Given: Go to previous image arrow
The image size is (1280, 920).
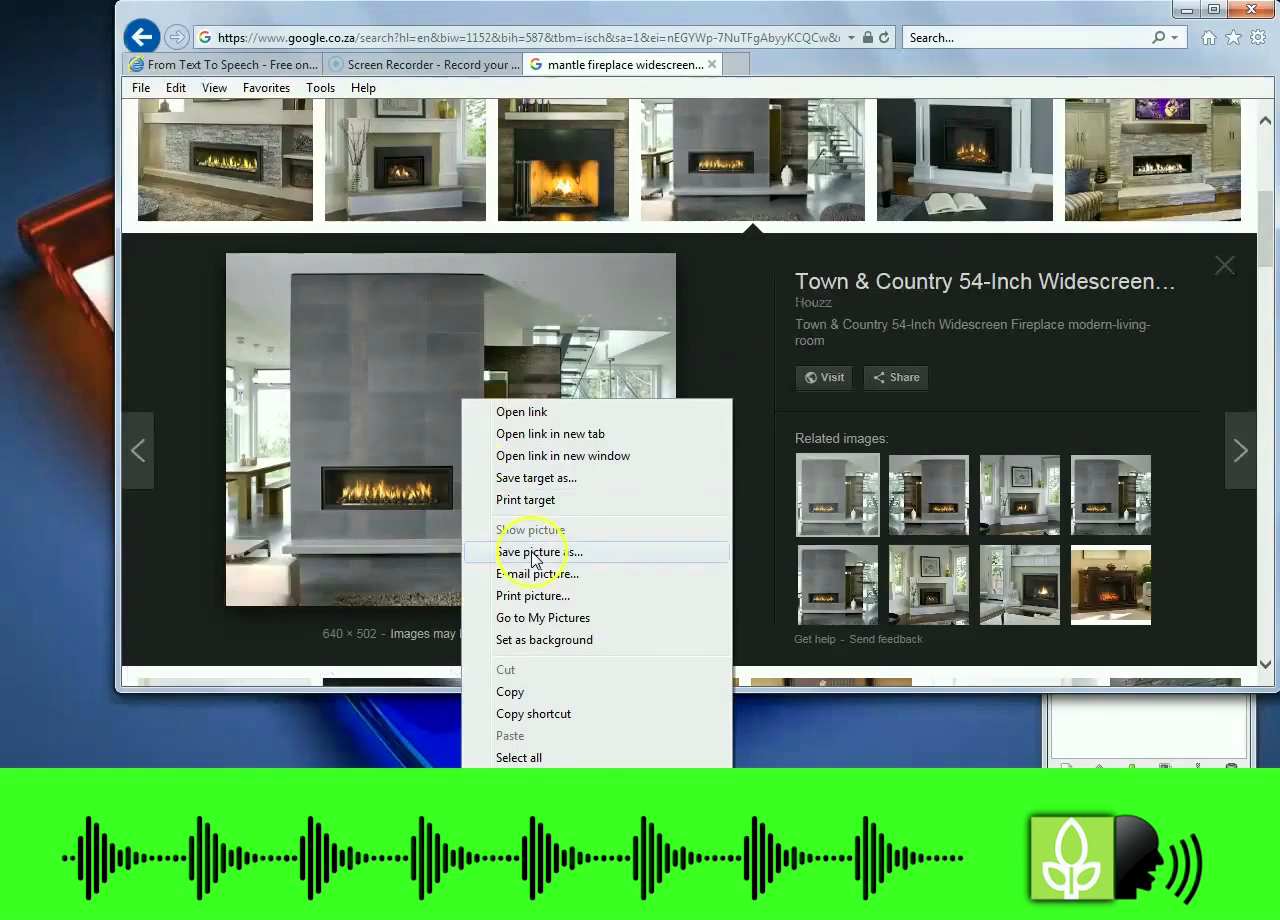Looking at the screenshot, I should tap(138, 451).
